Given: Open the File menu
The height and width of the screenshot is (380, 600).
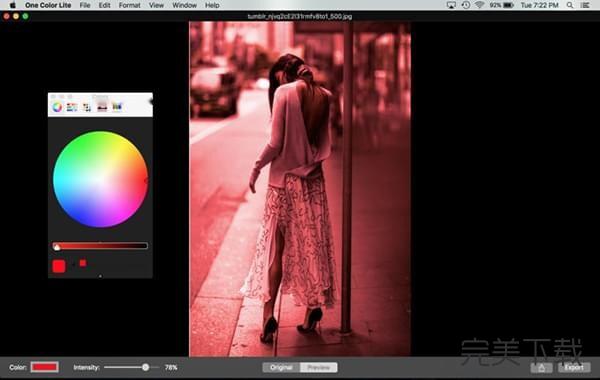Looking at the screenshot, I should pyautogui.click(x=85, y=5).
